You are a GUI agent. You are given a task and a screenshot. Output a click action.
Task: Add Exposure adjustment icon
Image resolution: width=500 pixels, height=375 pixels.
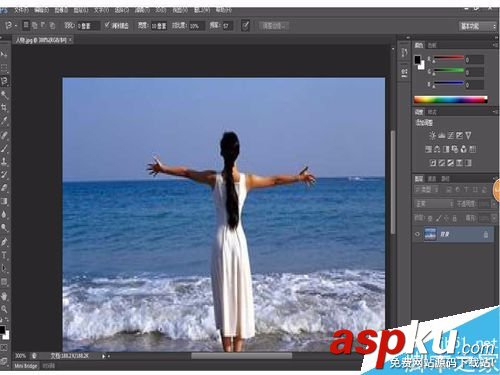click(459, 135)
